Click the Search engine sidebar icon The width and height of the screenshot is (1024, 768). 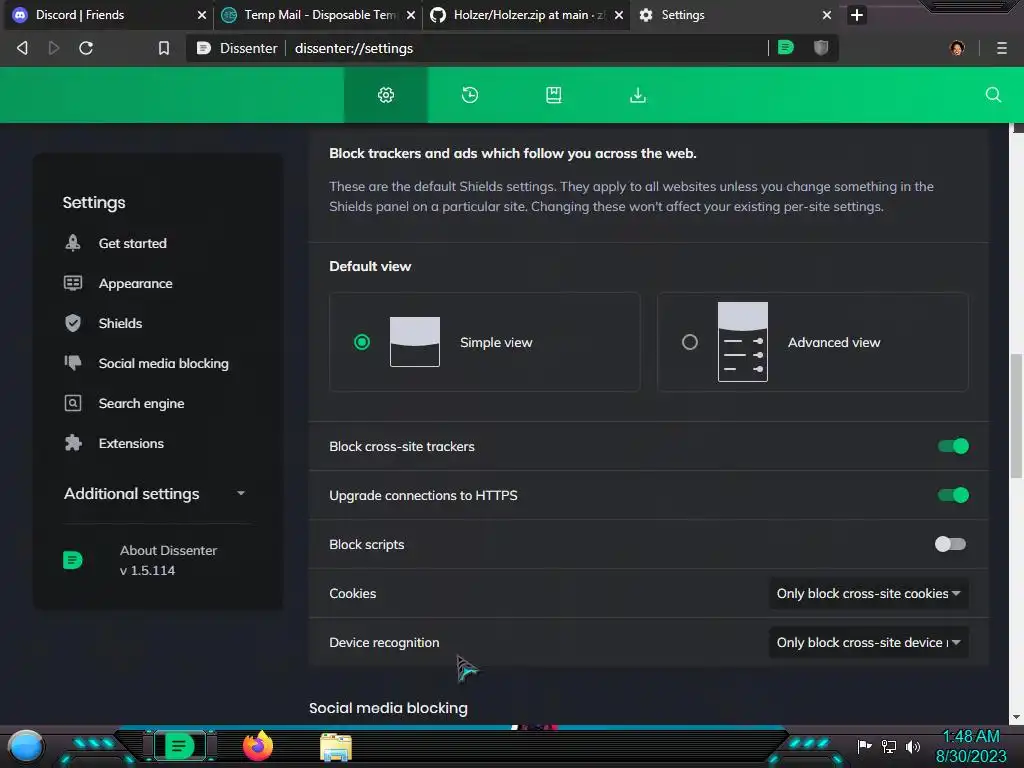pyautogui.click(x=72, y=403)
